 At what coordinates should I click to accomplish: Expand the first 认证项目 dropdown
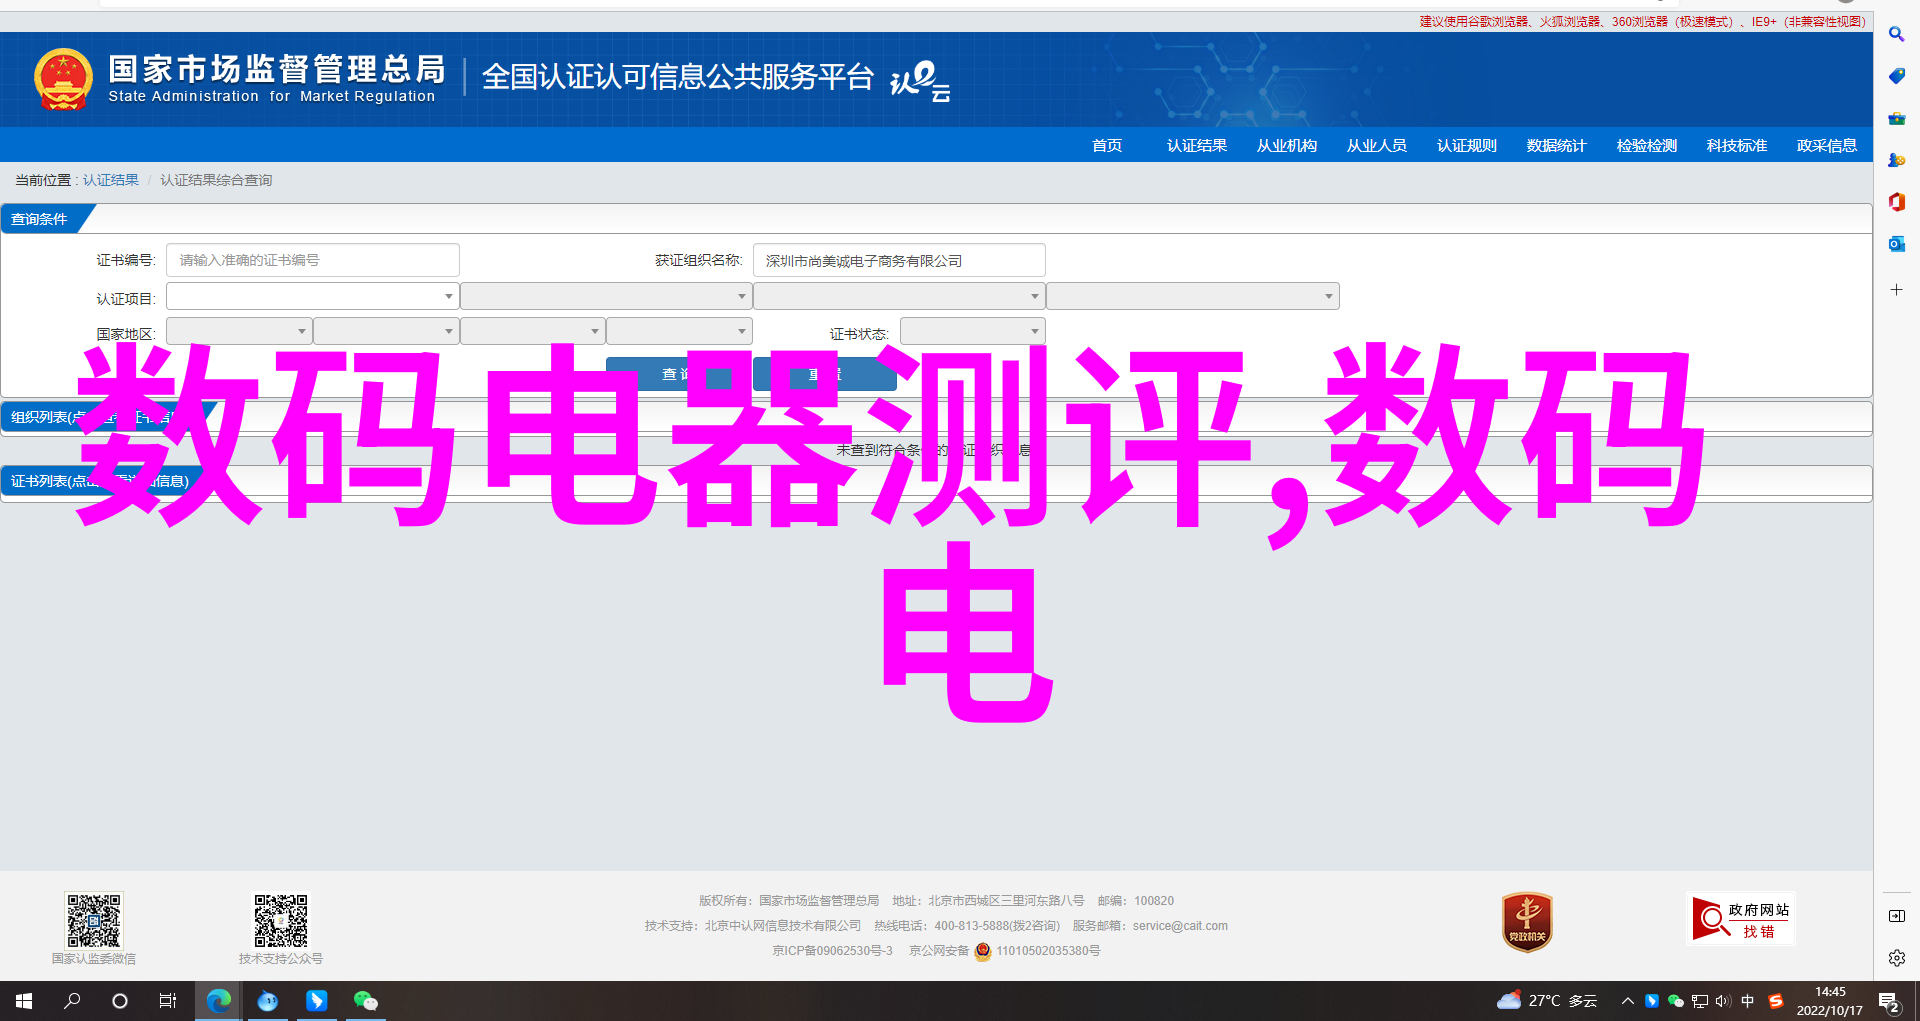313,296
